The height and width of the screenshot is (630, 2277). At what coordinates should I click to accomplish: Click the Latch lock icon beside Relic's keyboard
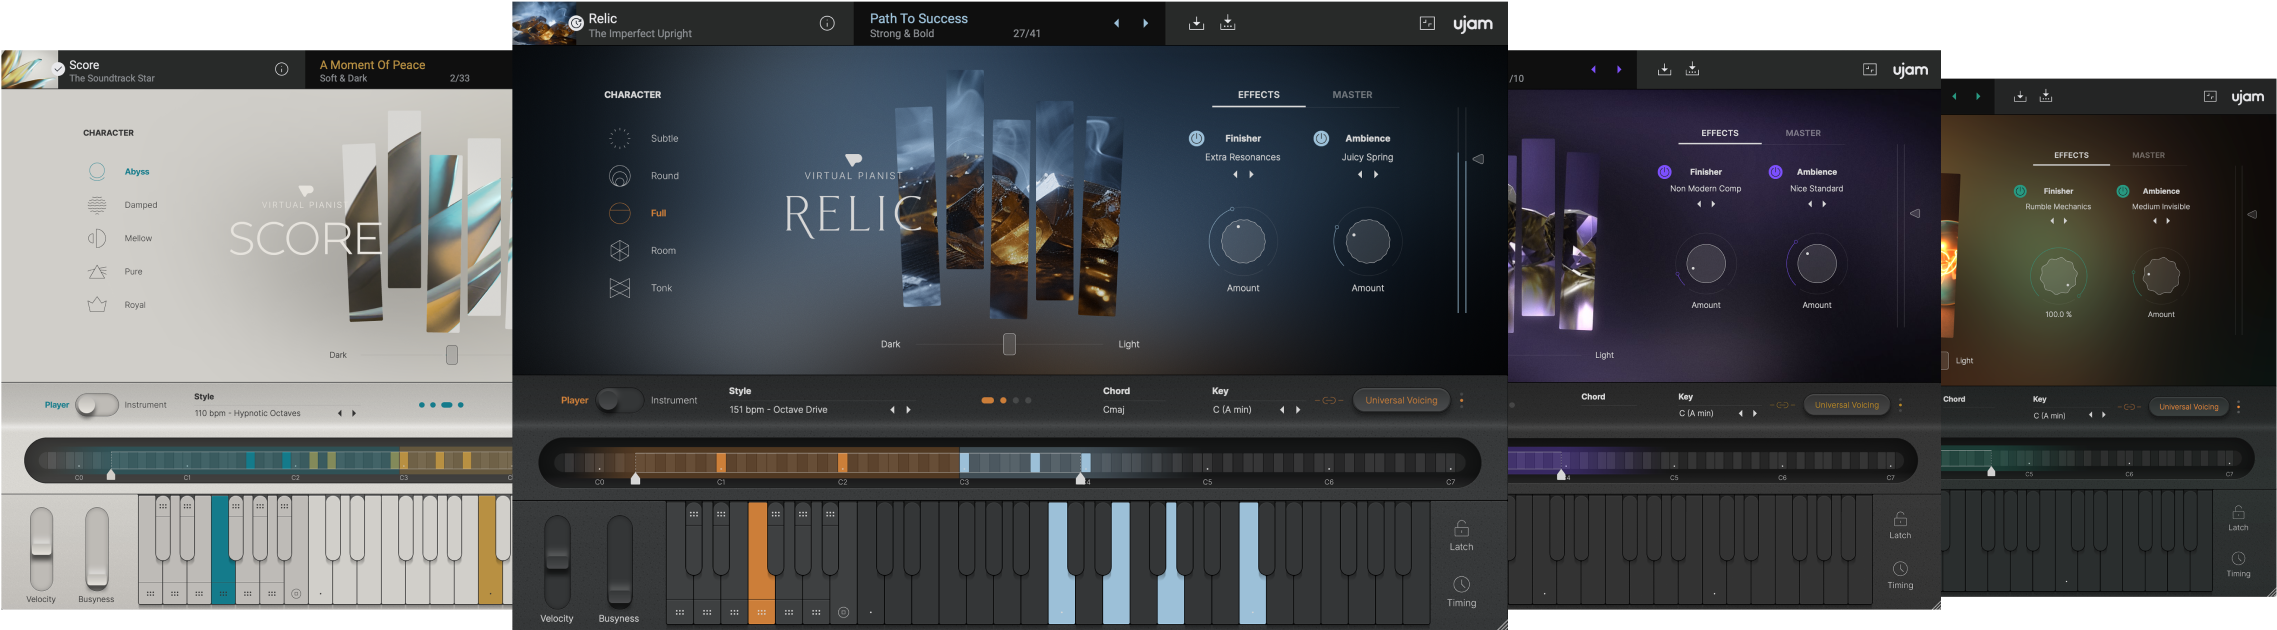point(1461,528)
